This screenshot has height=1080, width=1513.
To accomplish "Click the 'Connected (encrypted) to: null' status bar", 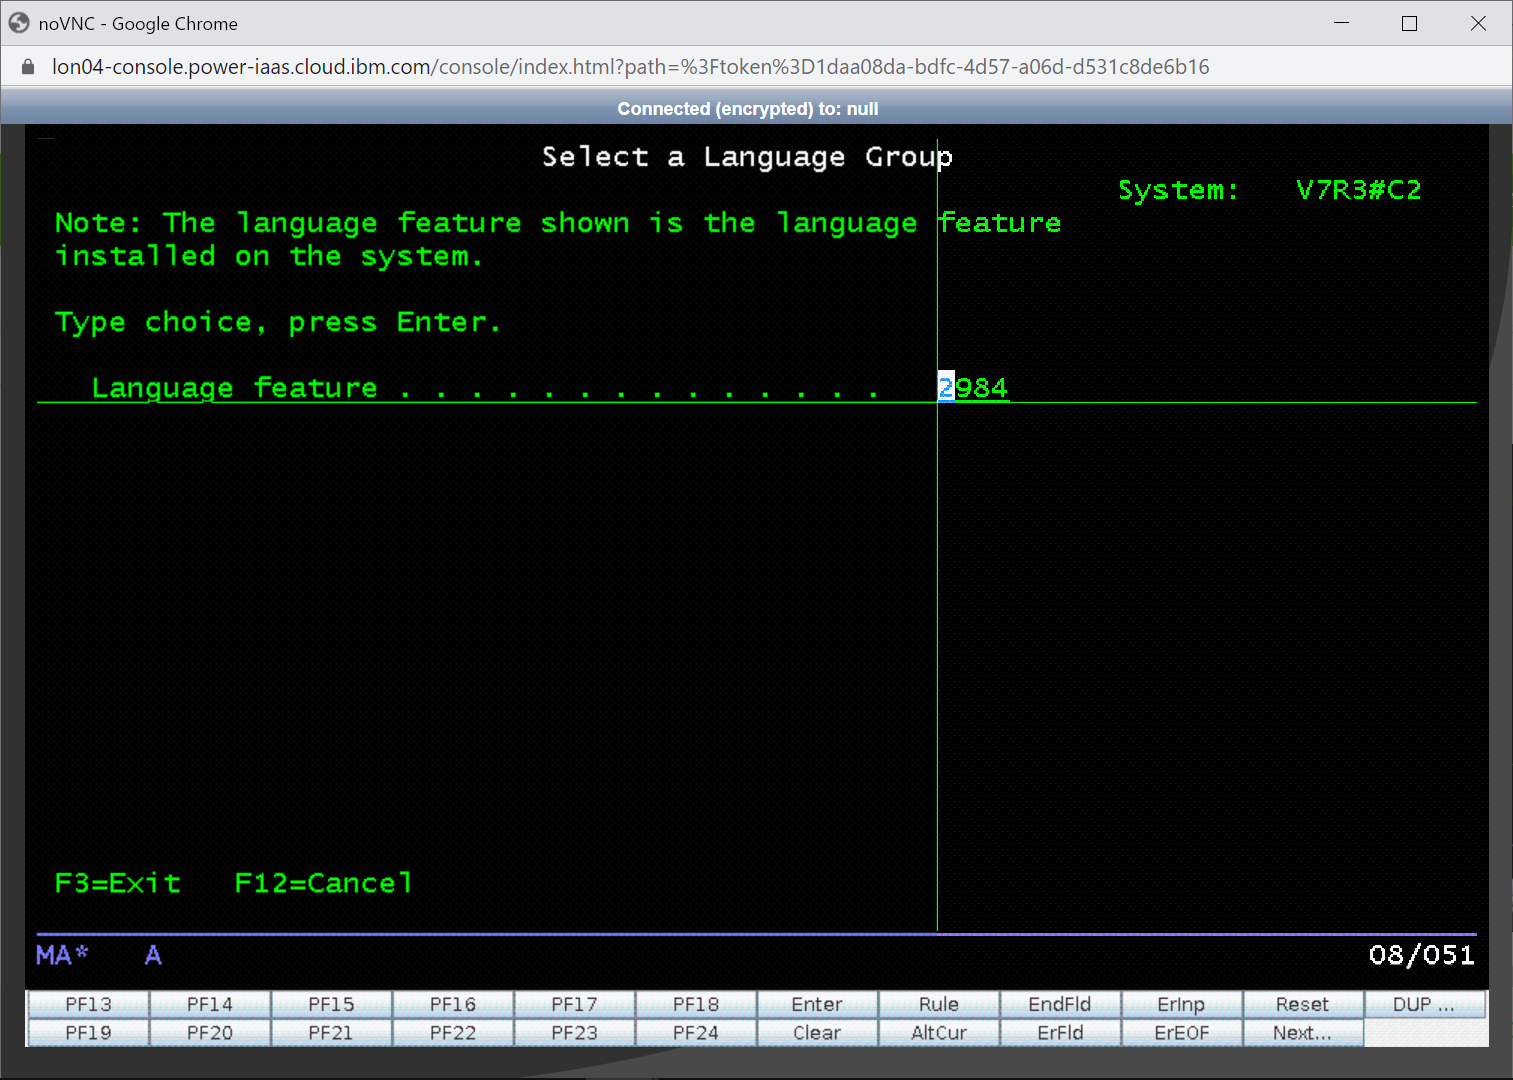I will [x=748, y=108].
